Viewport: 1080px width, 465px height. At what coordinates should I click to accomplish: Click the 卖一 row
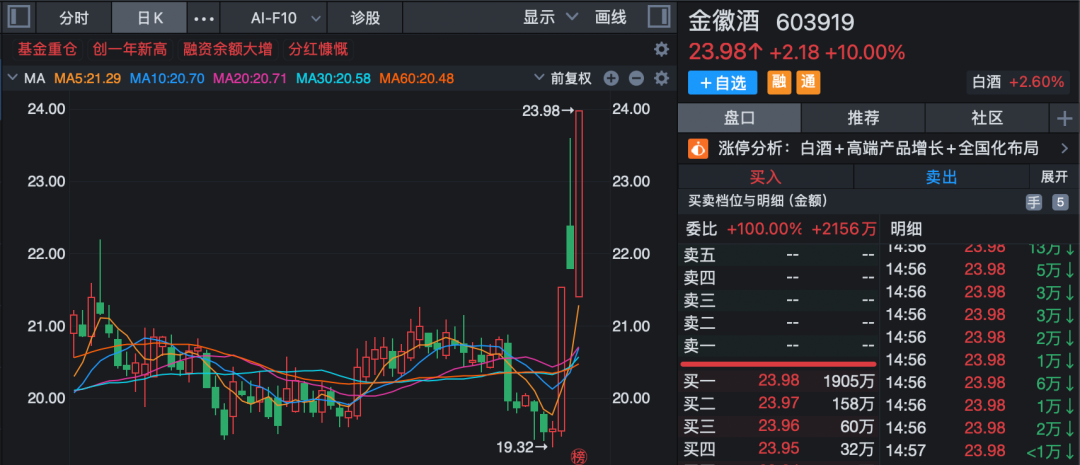coord(779,345)
